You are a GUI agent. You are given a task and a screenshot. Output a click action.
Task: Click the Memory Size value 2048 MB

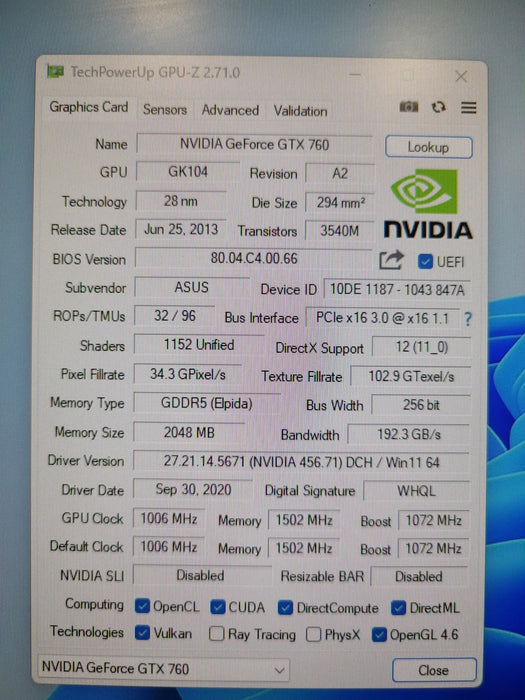pyautogui.click(x=189, y=432)
